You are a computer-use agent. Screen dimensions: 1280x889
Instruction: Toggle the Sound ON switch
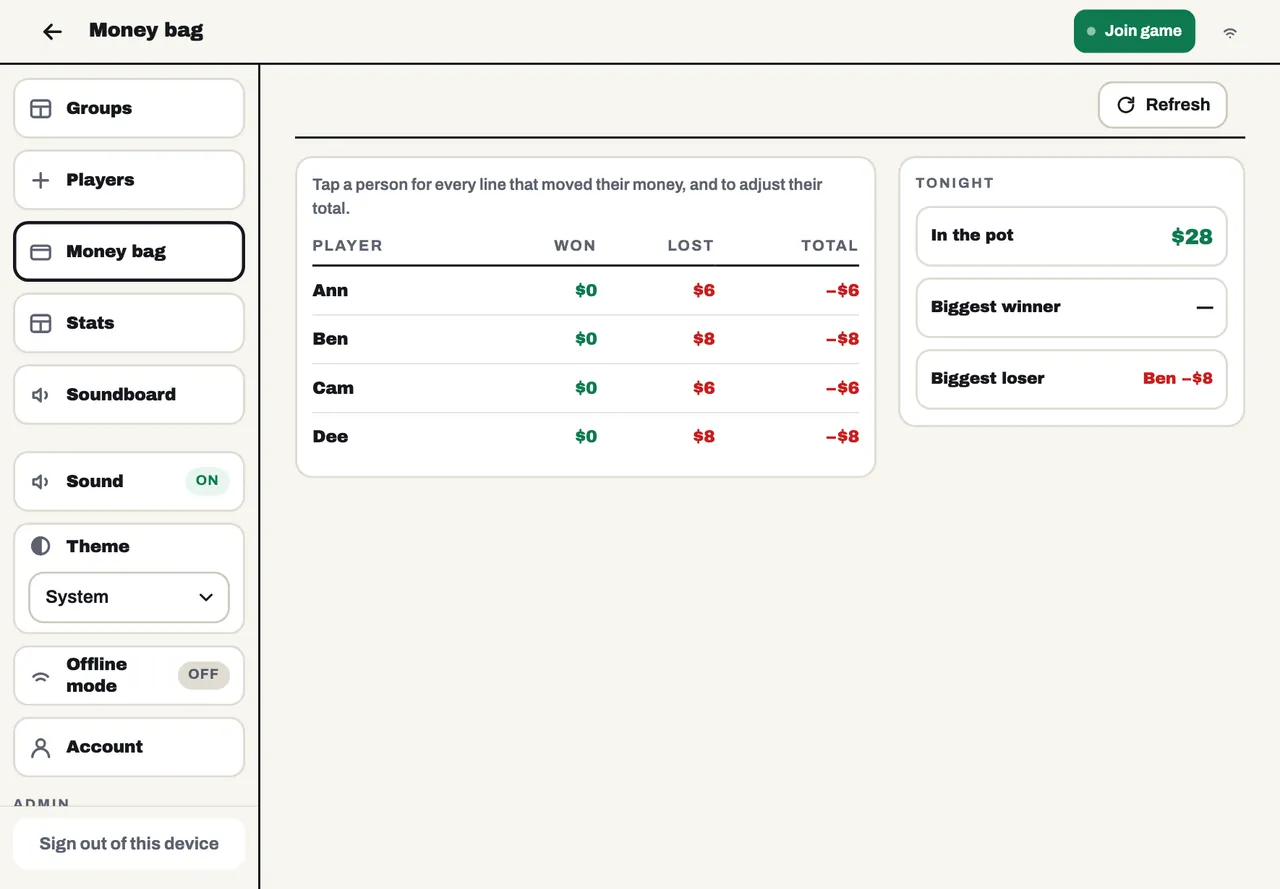(207, 481)
